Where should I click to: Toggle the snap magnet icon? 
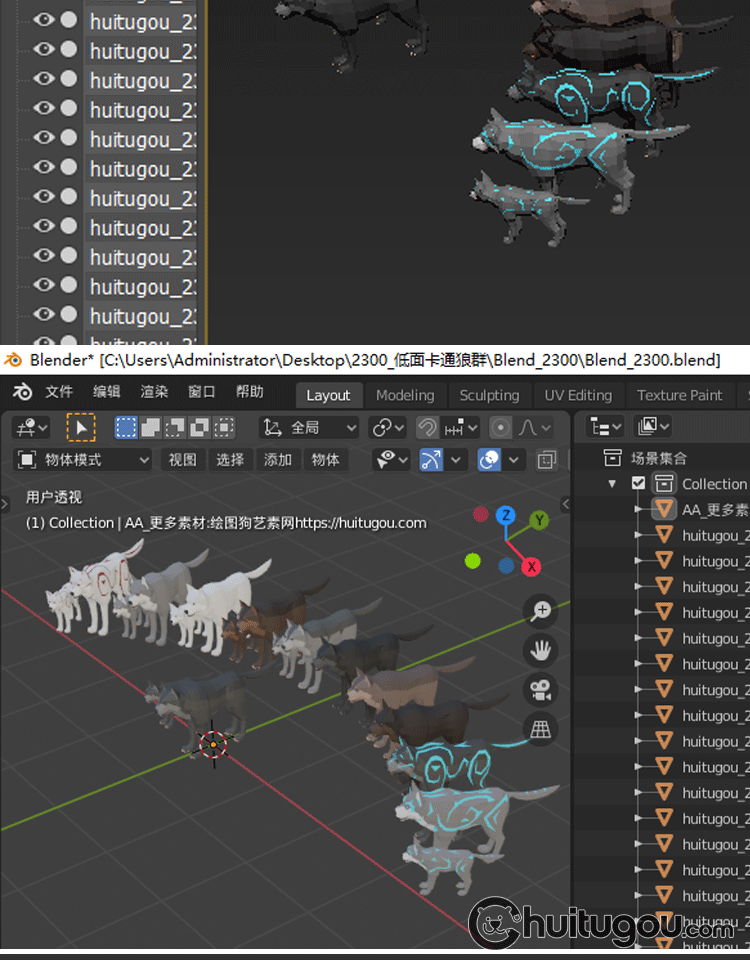427,428
